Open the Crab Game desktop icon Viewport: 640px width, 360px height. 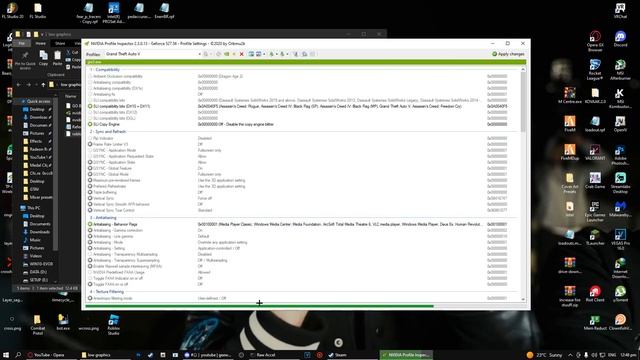[x=595, y=180]
